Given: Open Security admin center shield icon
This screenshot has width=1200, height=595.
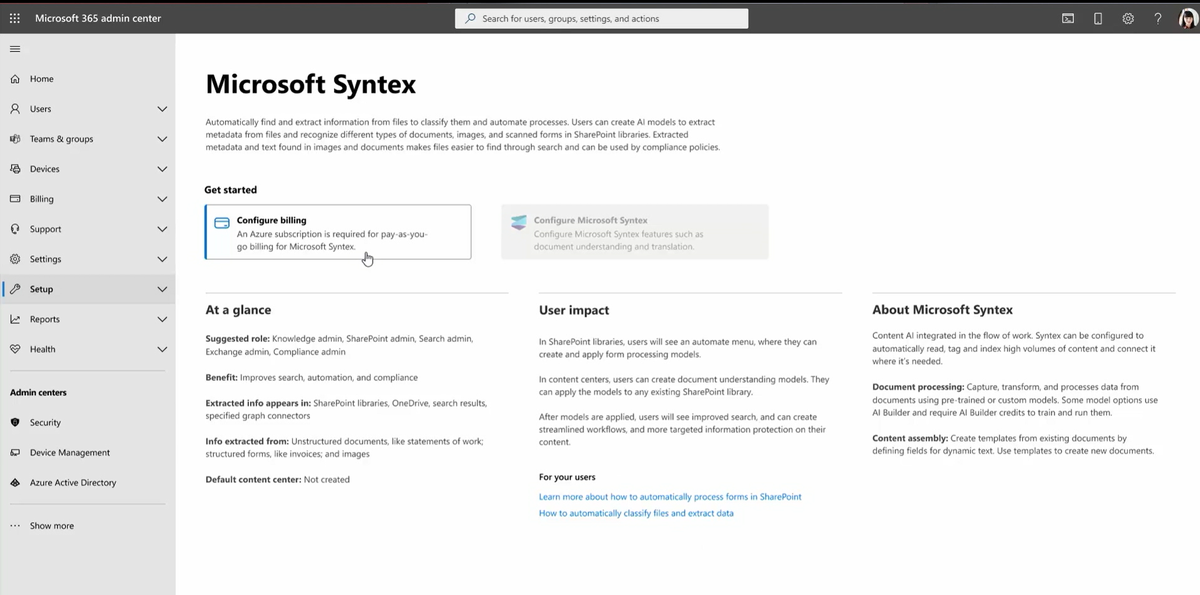Looking at the screenshot, I should tap(15, 423).
